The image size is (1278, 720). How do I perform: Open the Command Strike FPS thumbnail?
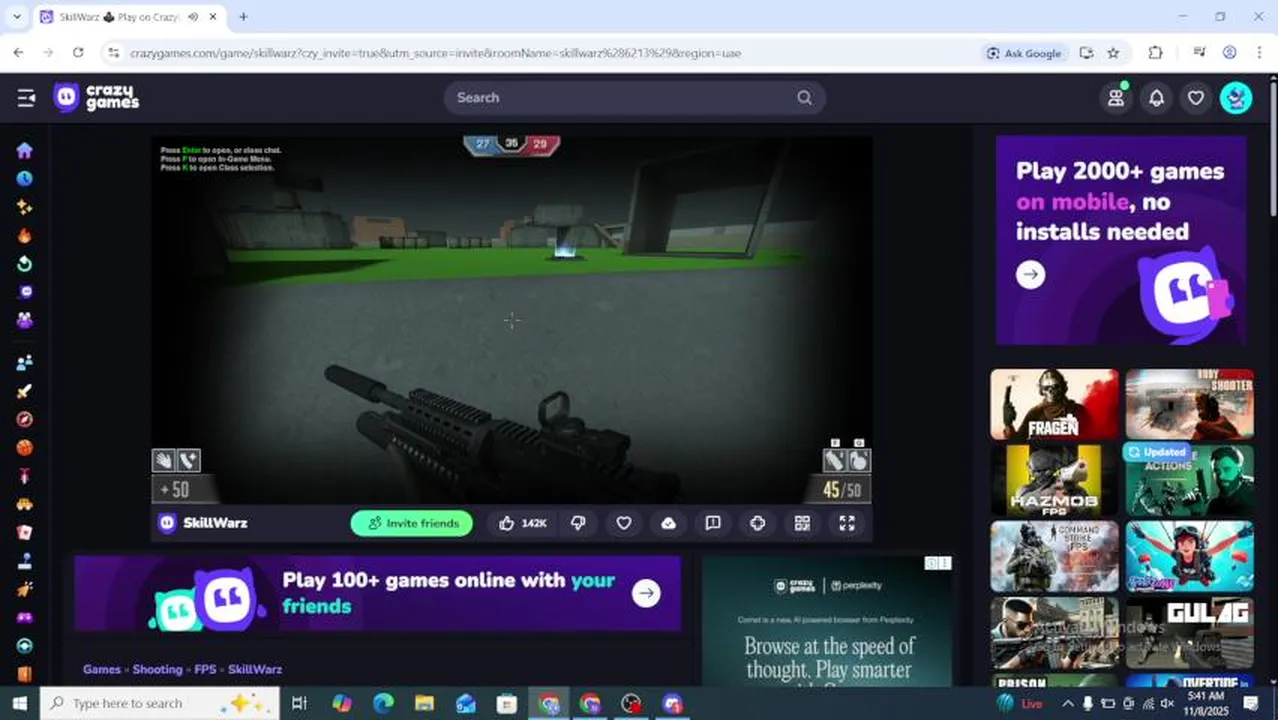click(x=1055, y=556)
